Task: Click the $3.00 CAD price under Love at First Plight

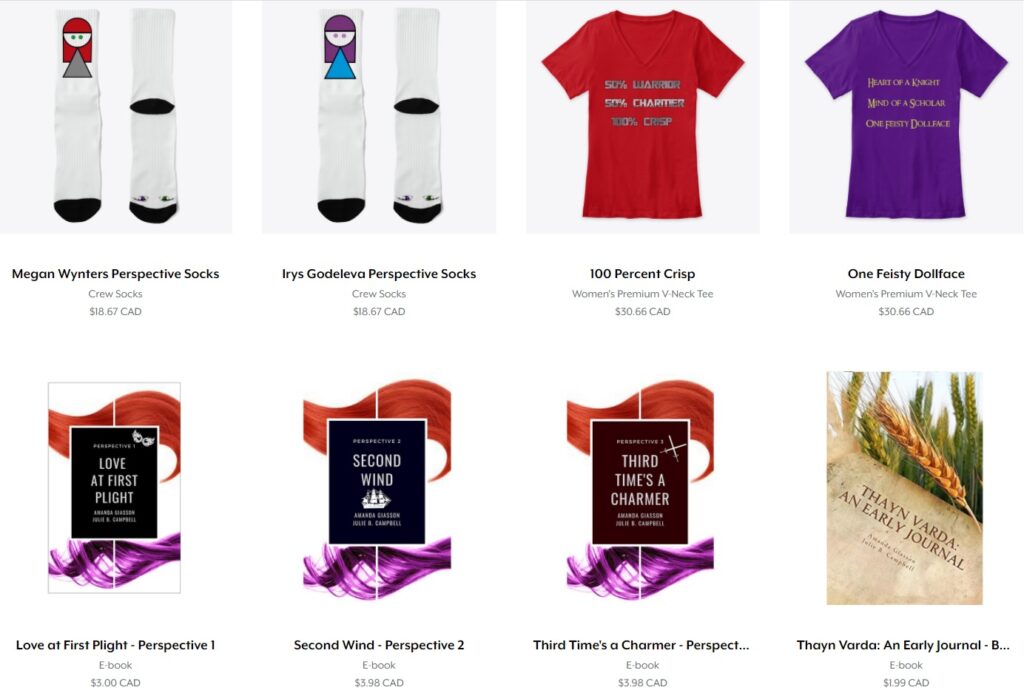Action: 116,683
